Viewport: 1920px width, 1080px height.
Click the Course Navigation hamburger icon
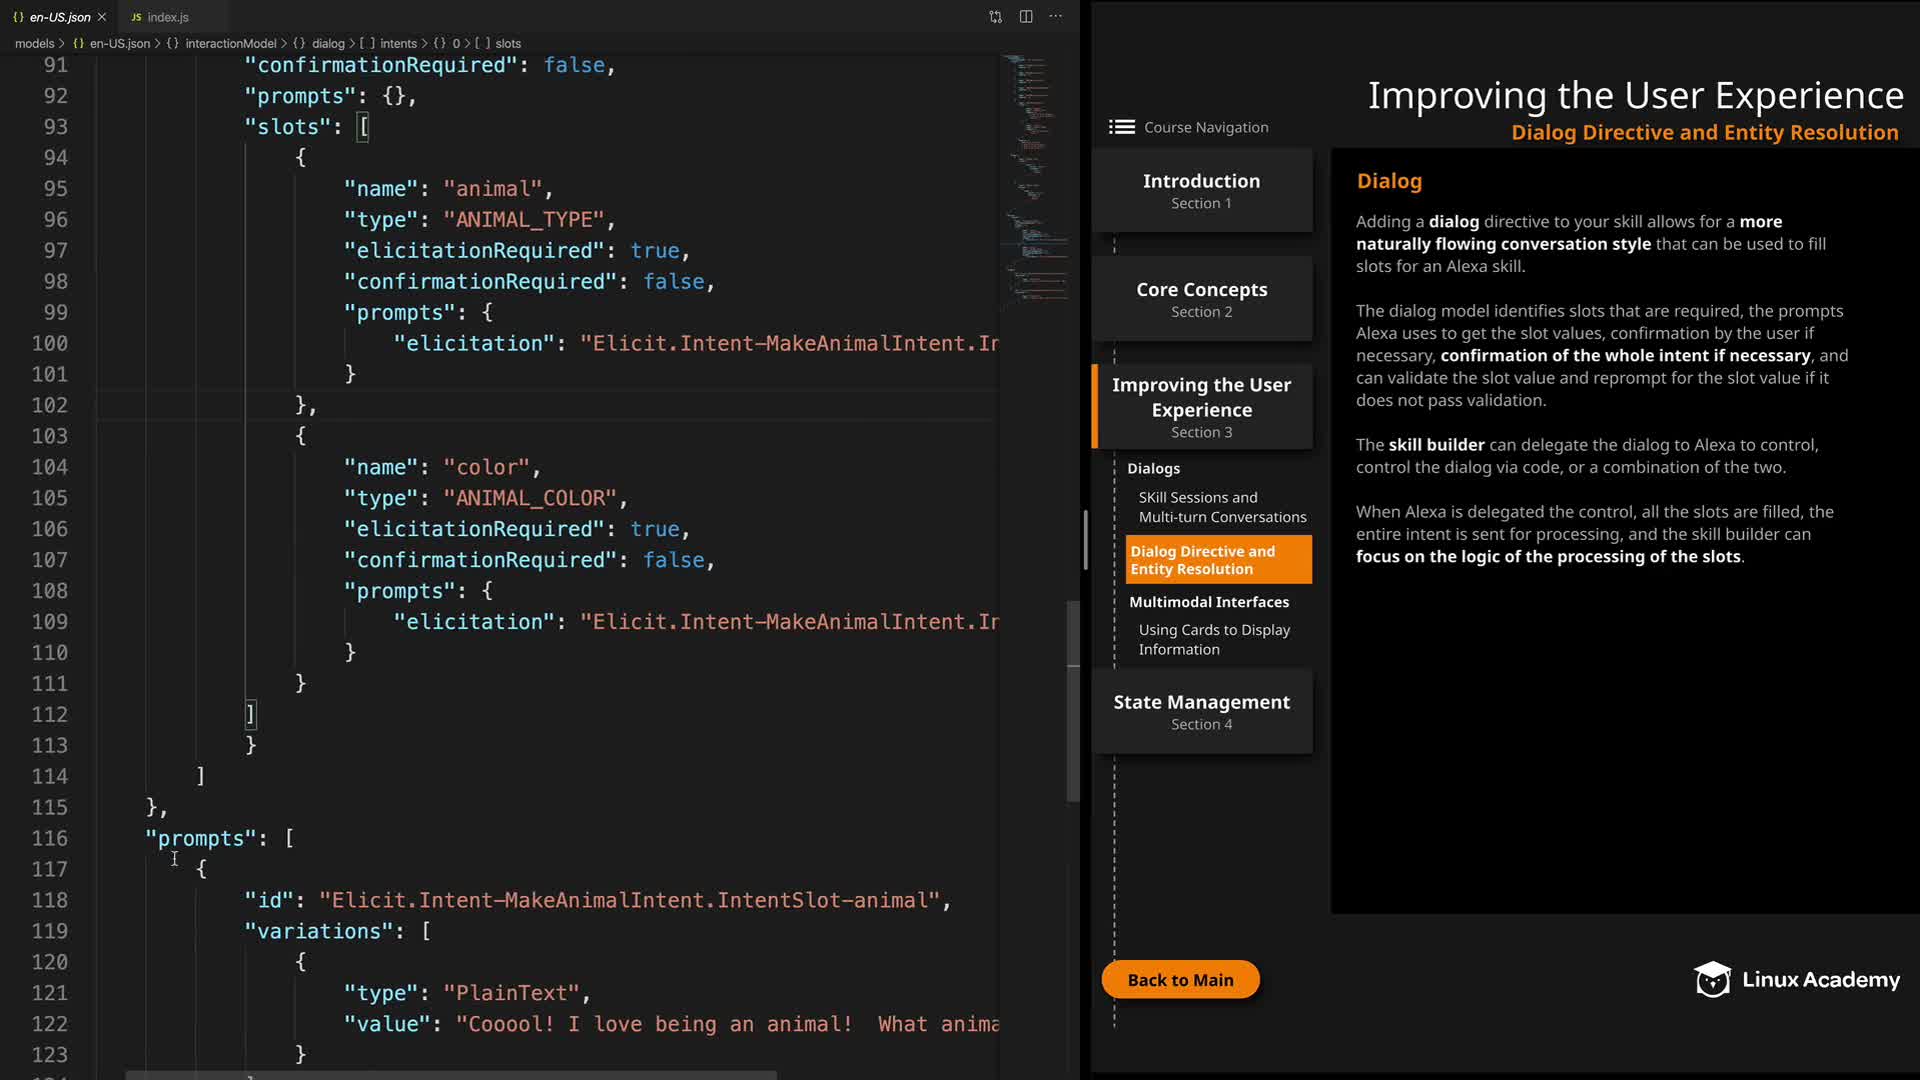click(x=1121, y=127)
